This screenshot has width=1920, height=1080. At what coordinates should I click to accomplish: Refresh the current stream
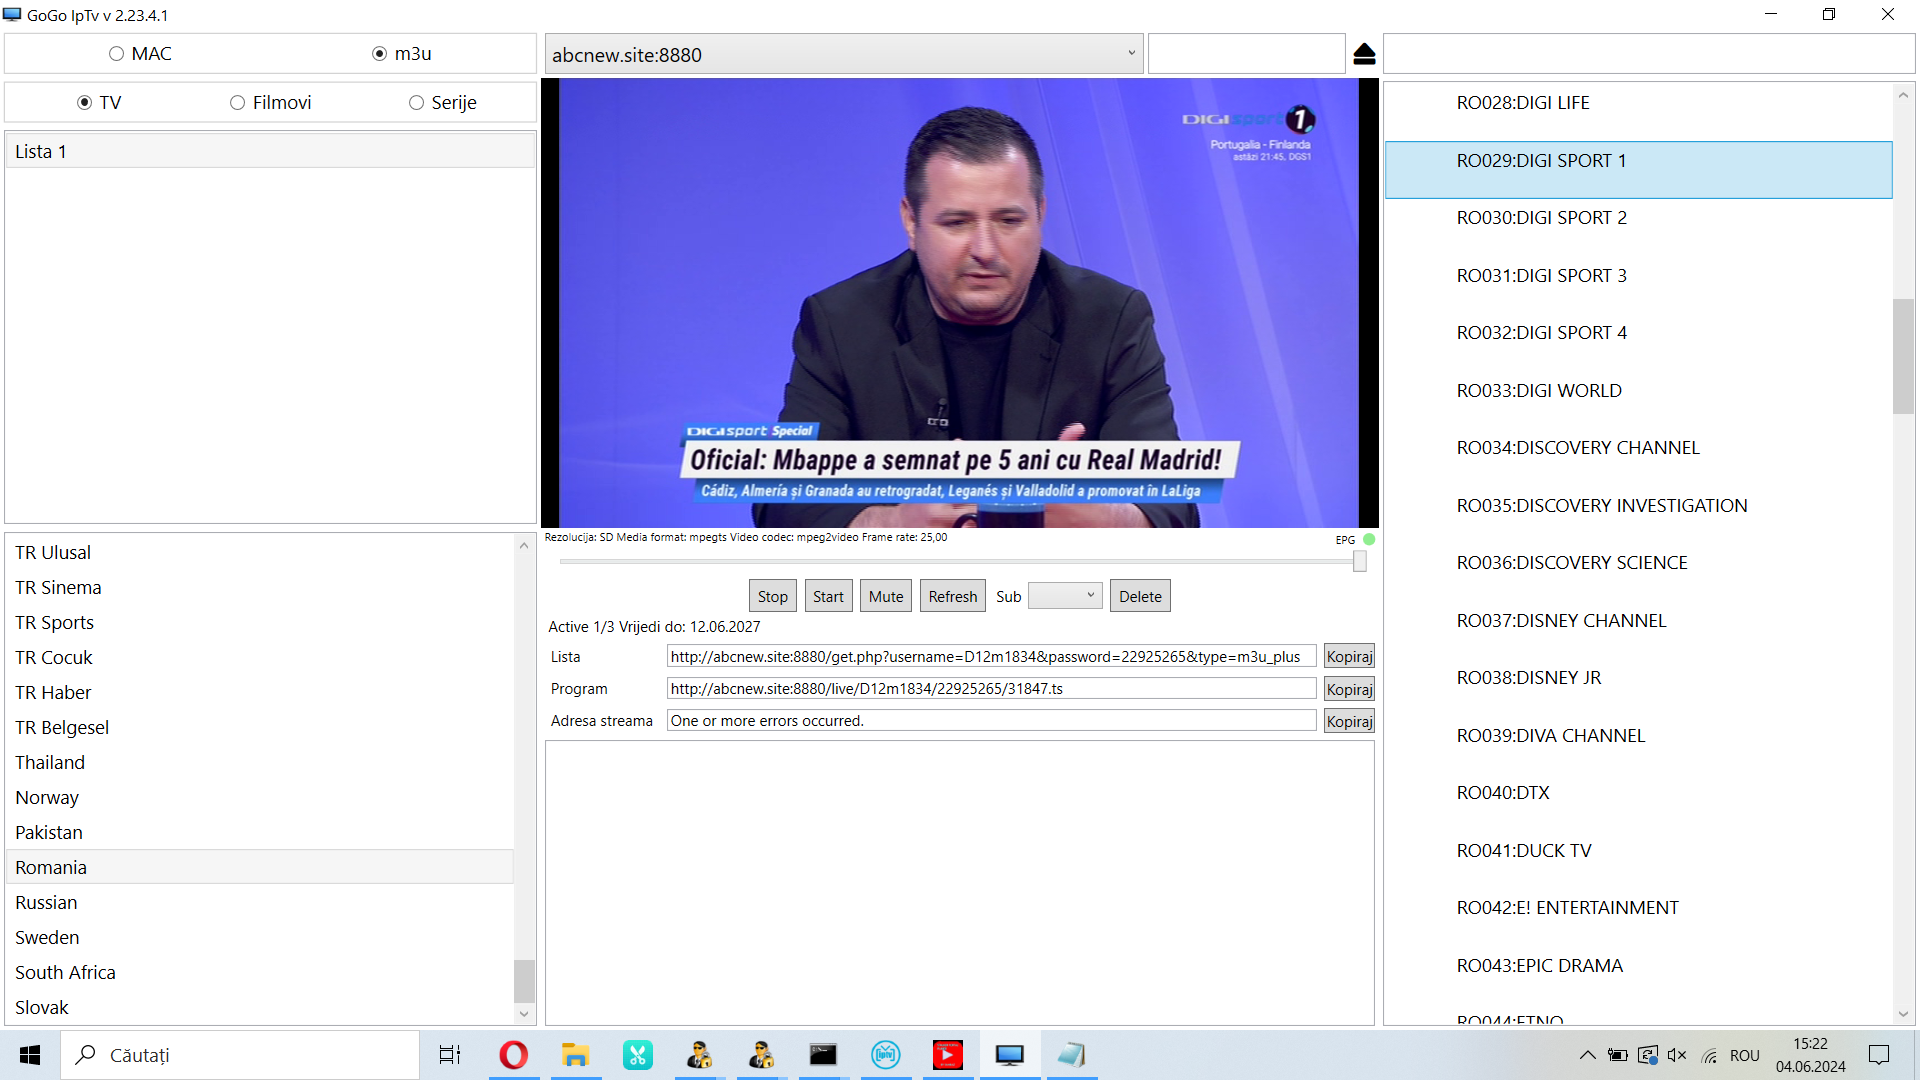952,596
